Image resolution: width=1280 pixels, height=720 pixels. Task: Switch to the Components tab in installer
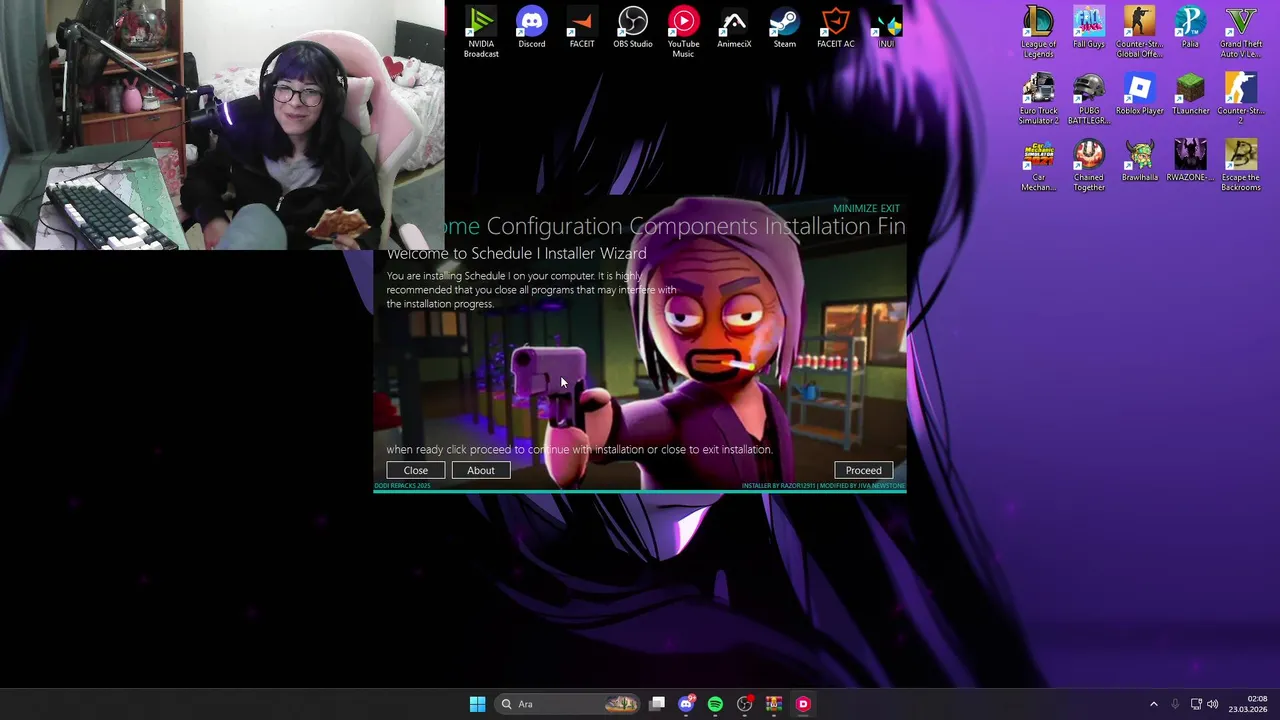pos(693,226)
